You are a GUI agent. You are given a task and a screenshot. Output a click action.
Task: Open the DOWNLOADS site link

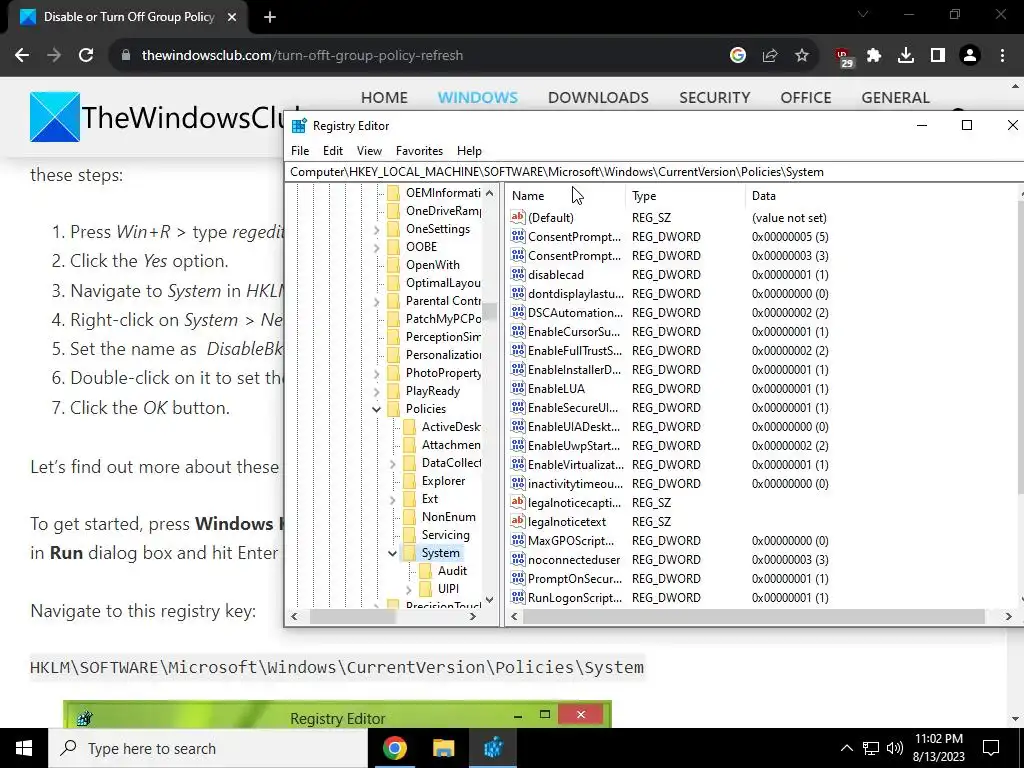coord(598,97)
